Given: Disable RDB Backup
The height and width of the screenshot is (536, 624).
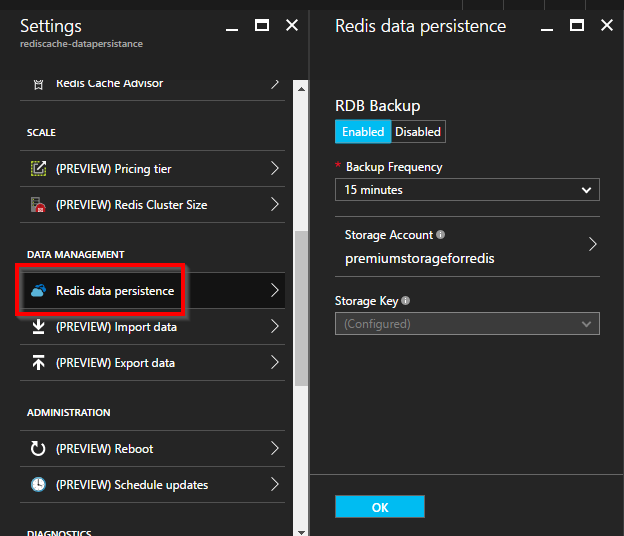Looking at the screenshot, I should 417,132.
